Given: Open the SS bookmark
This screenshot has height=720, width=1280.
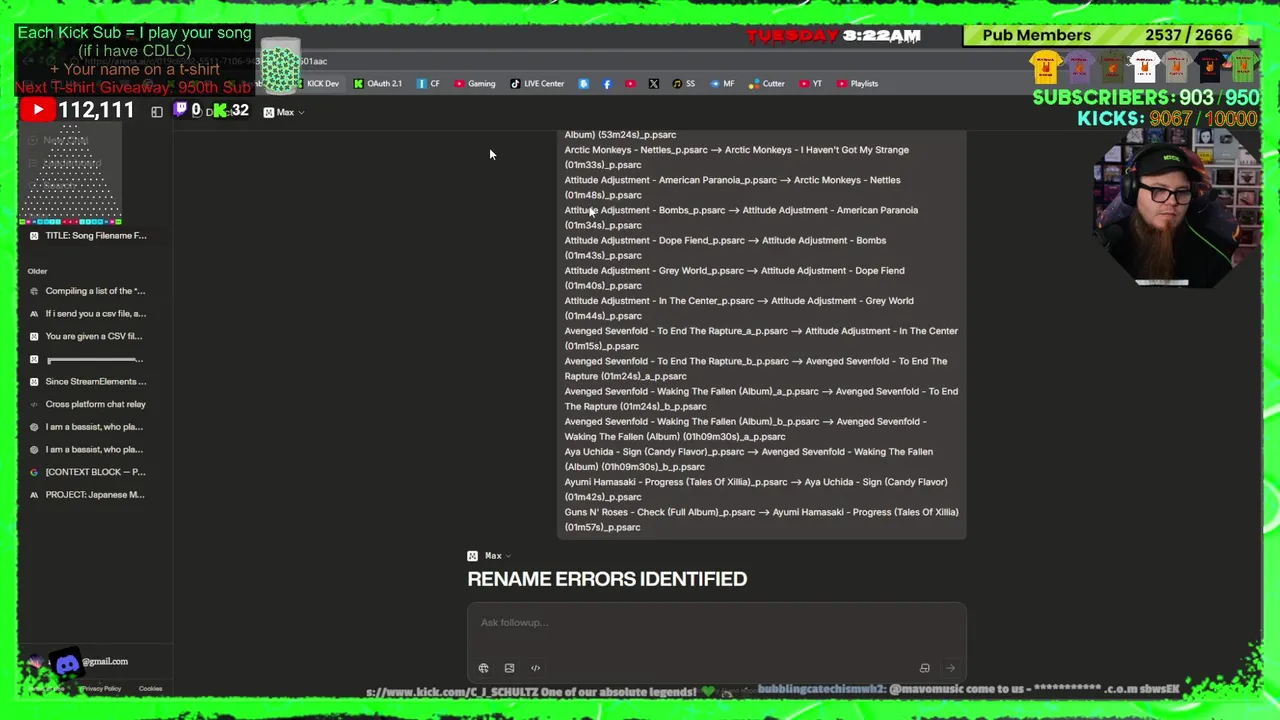Looking at the screenshot, I should tap(684, 84).
